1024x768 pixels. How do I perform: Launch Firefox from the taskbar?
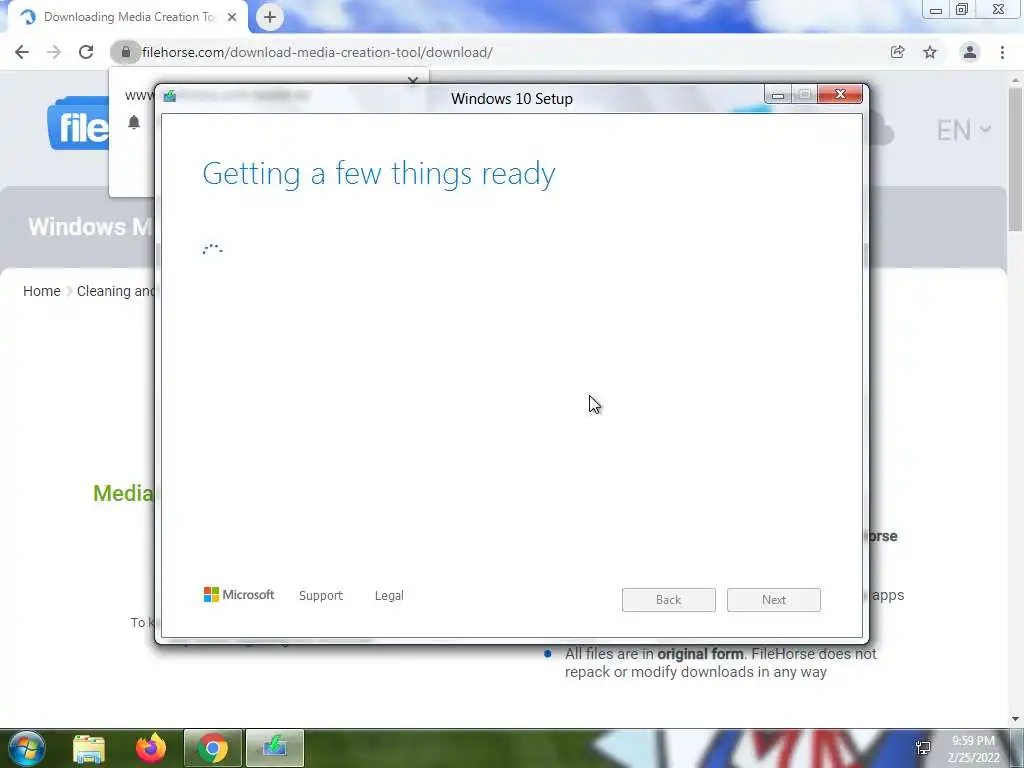pos(151,748)
